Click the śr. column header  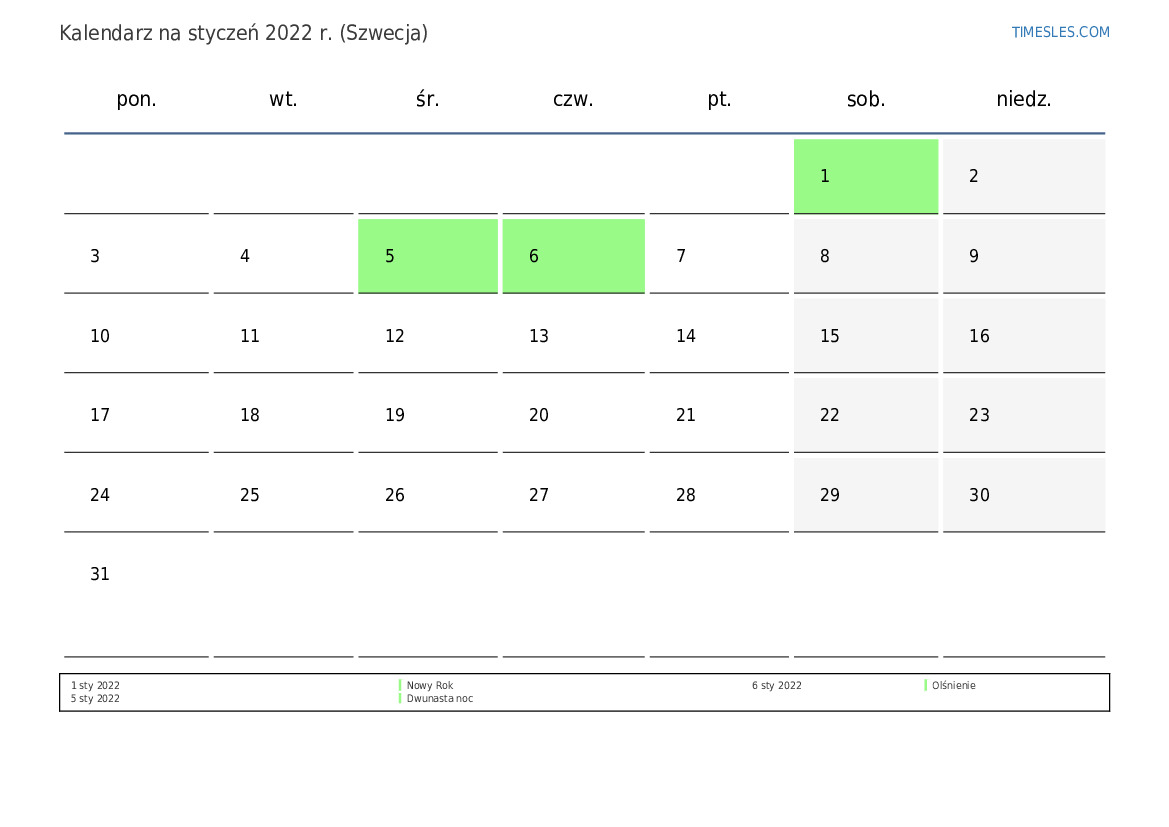coord(428,99)
